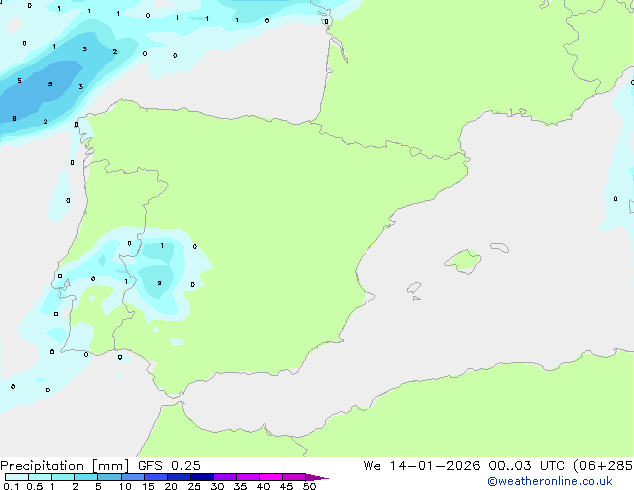This screenshot has height=490, width=634.
Task: Click the '10' legend label
Action: [x=125, y=486]
